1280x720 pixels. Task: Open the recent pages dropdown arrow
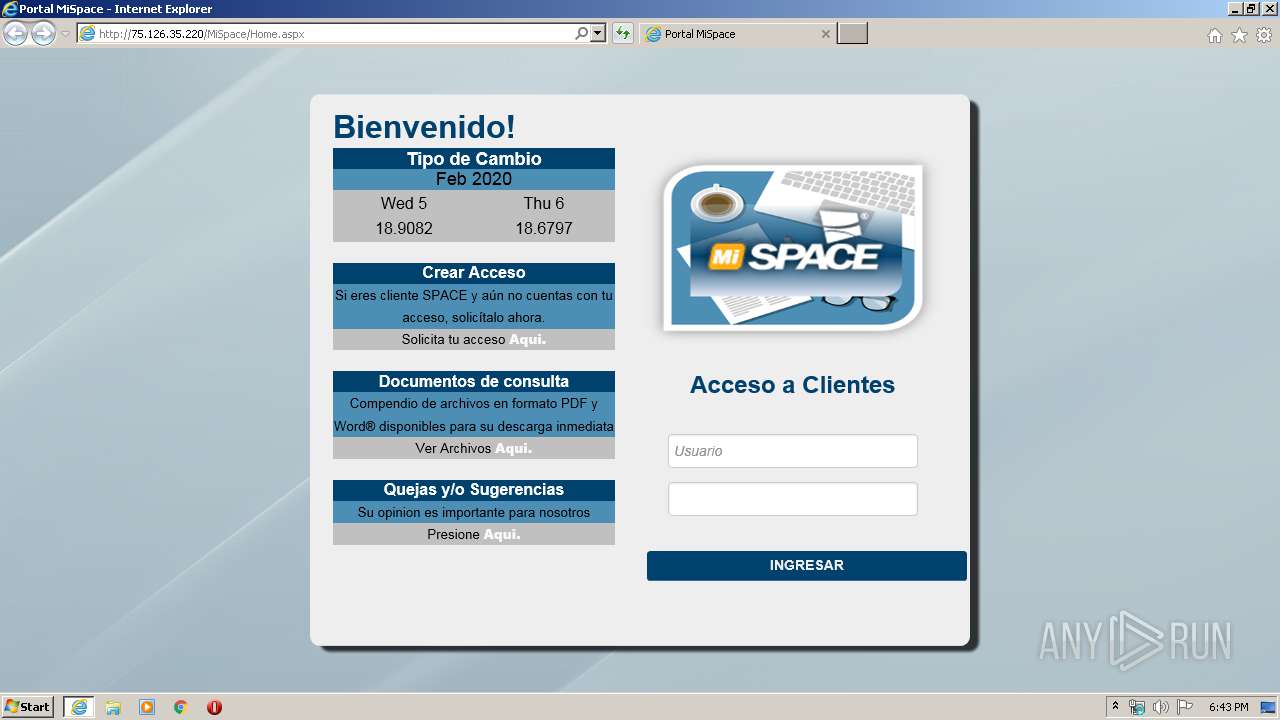65,34
